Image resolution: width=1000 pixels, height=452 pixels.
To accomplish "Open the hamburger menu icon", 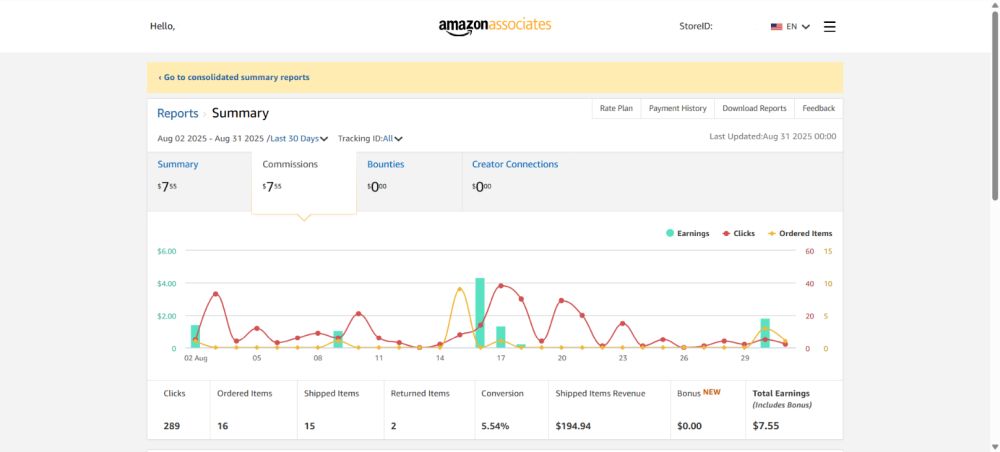I will [829, 27].
